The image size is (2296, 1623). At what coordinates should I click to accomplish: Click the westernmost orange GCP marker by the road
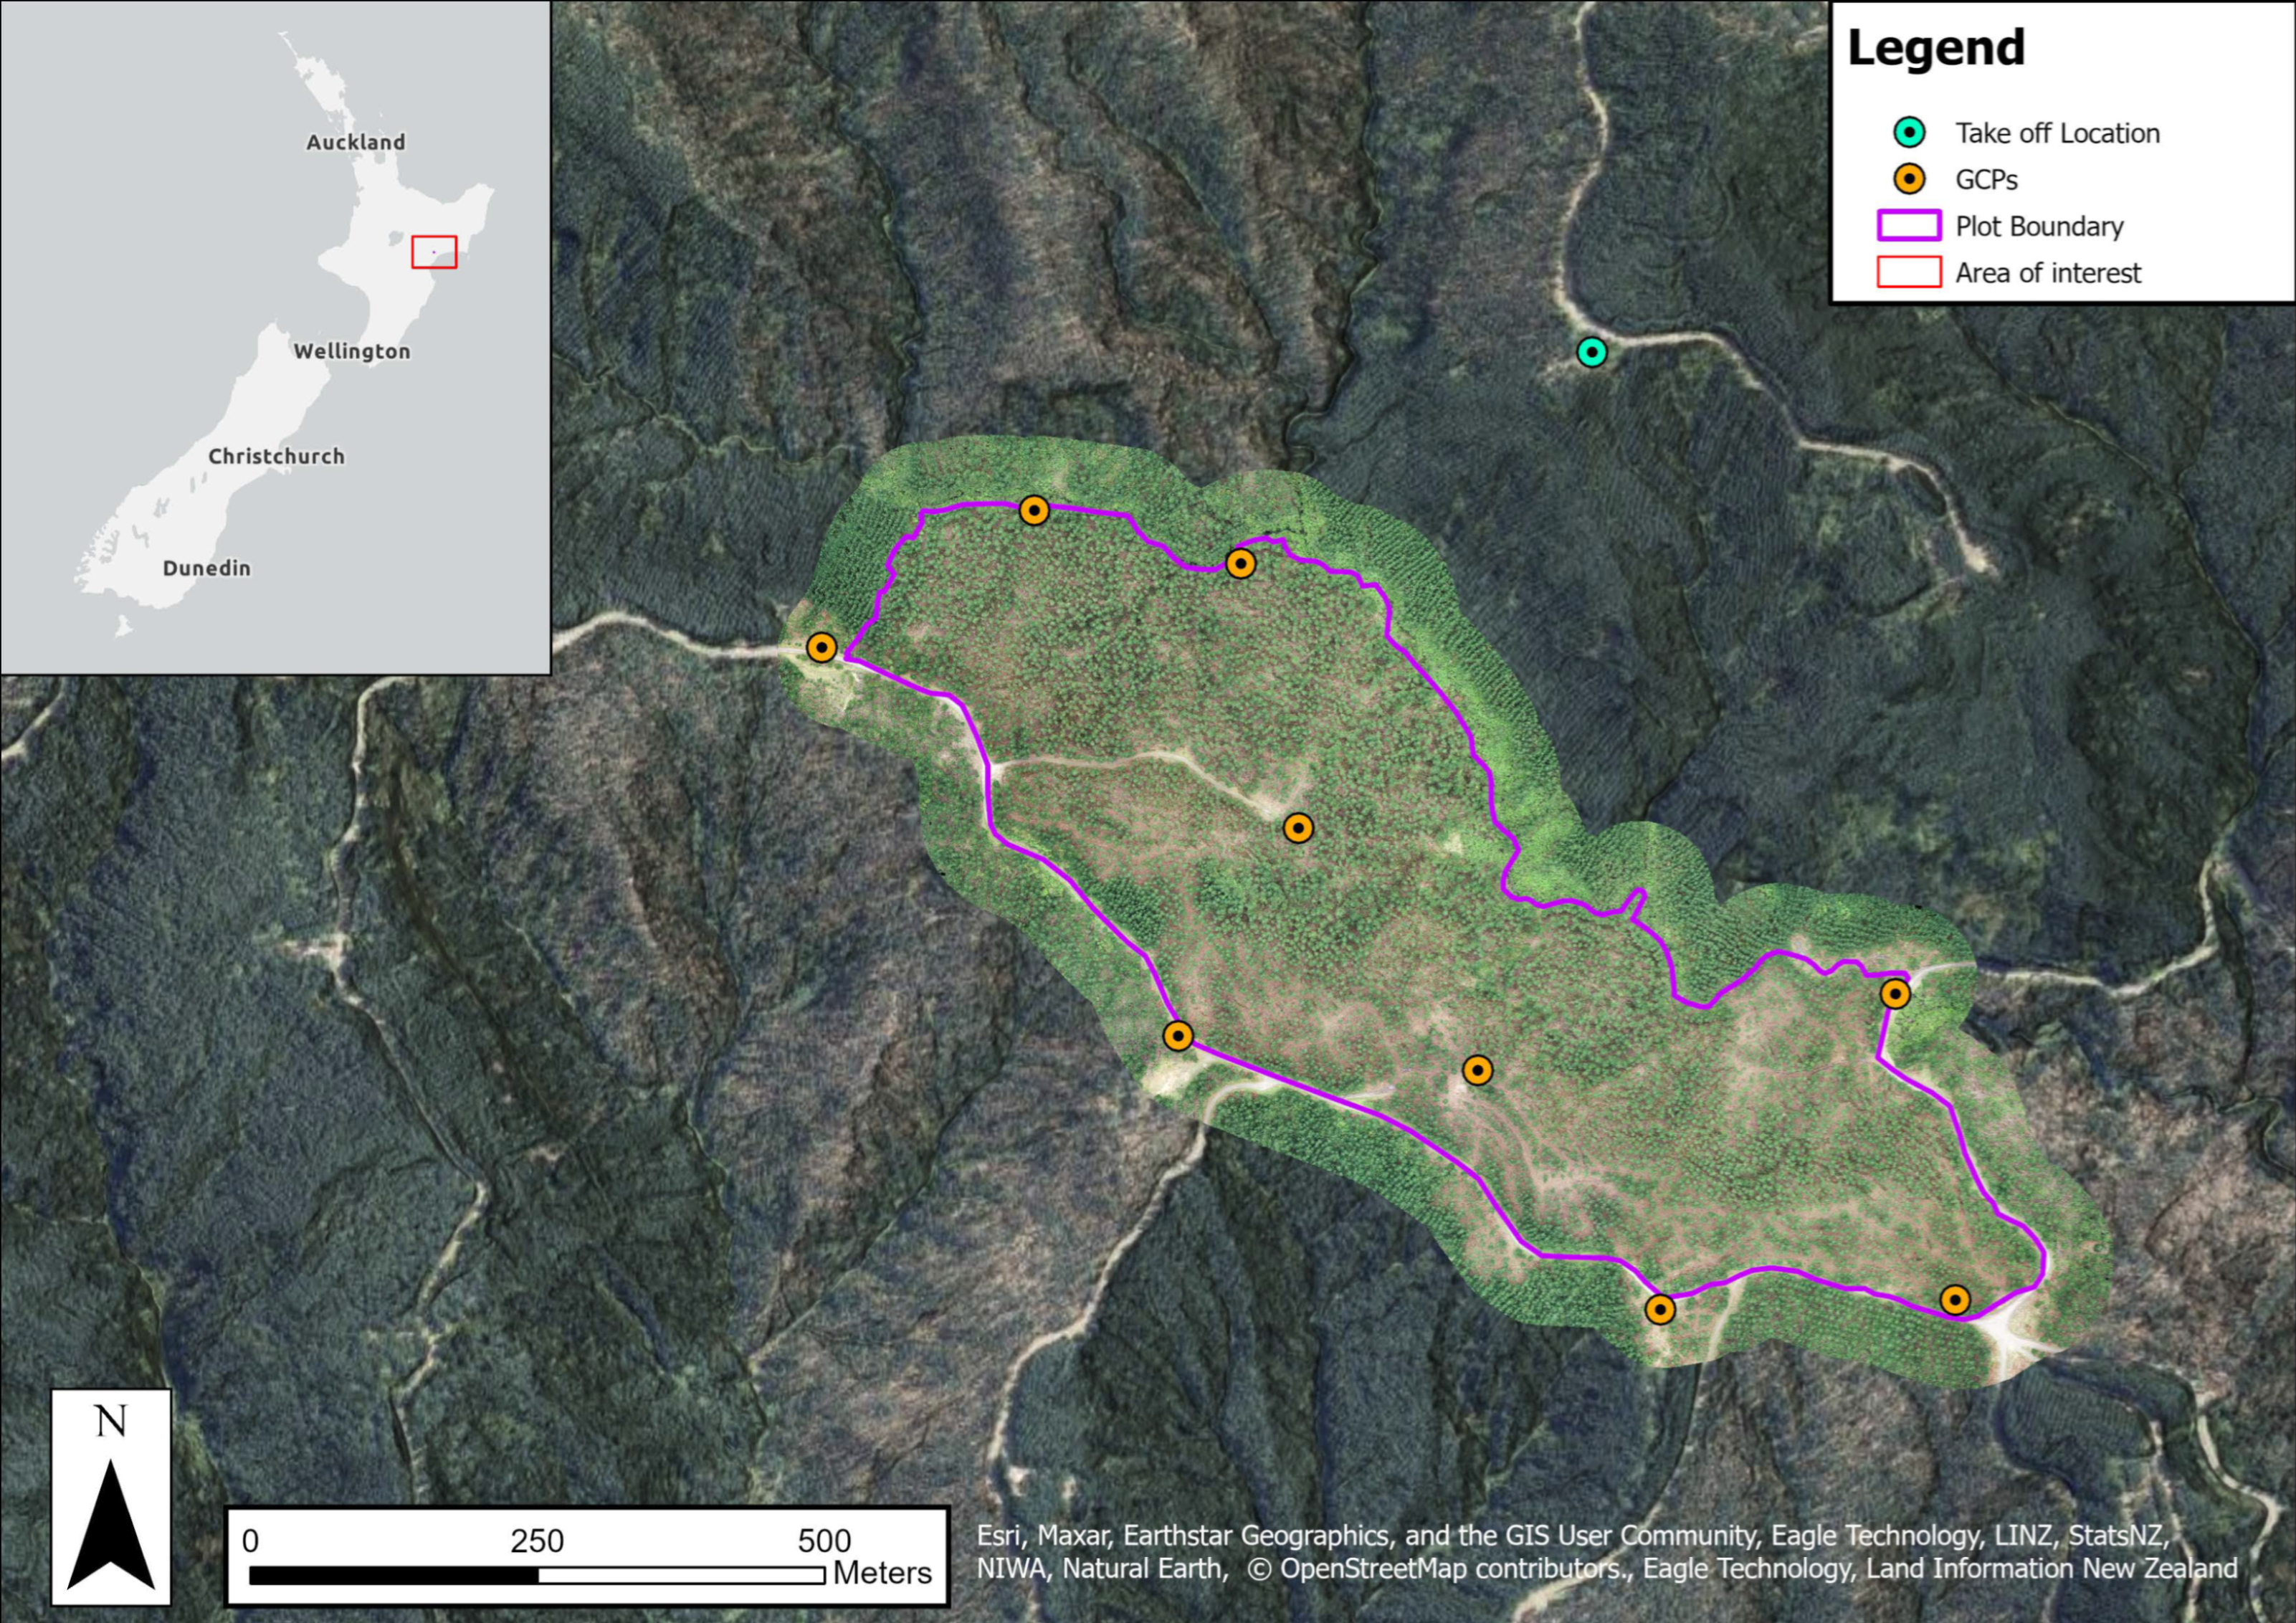(x=821, y=648)
